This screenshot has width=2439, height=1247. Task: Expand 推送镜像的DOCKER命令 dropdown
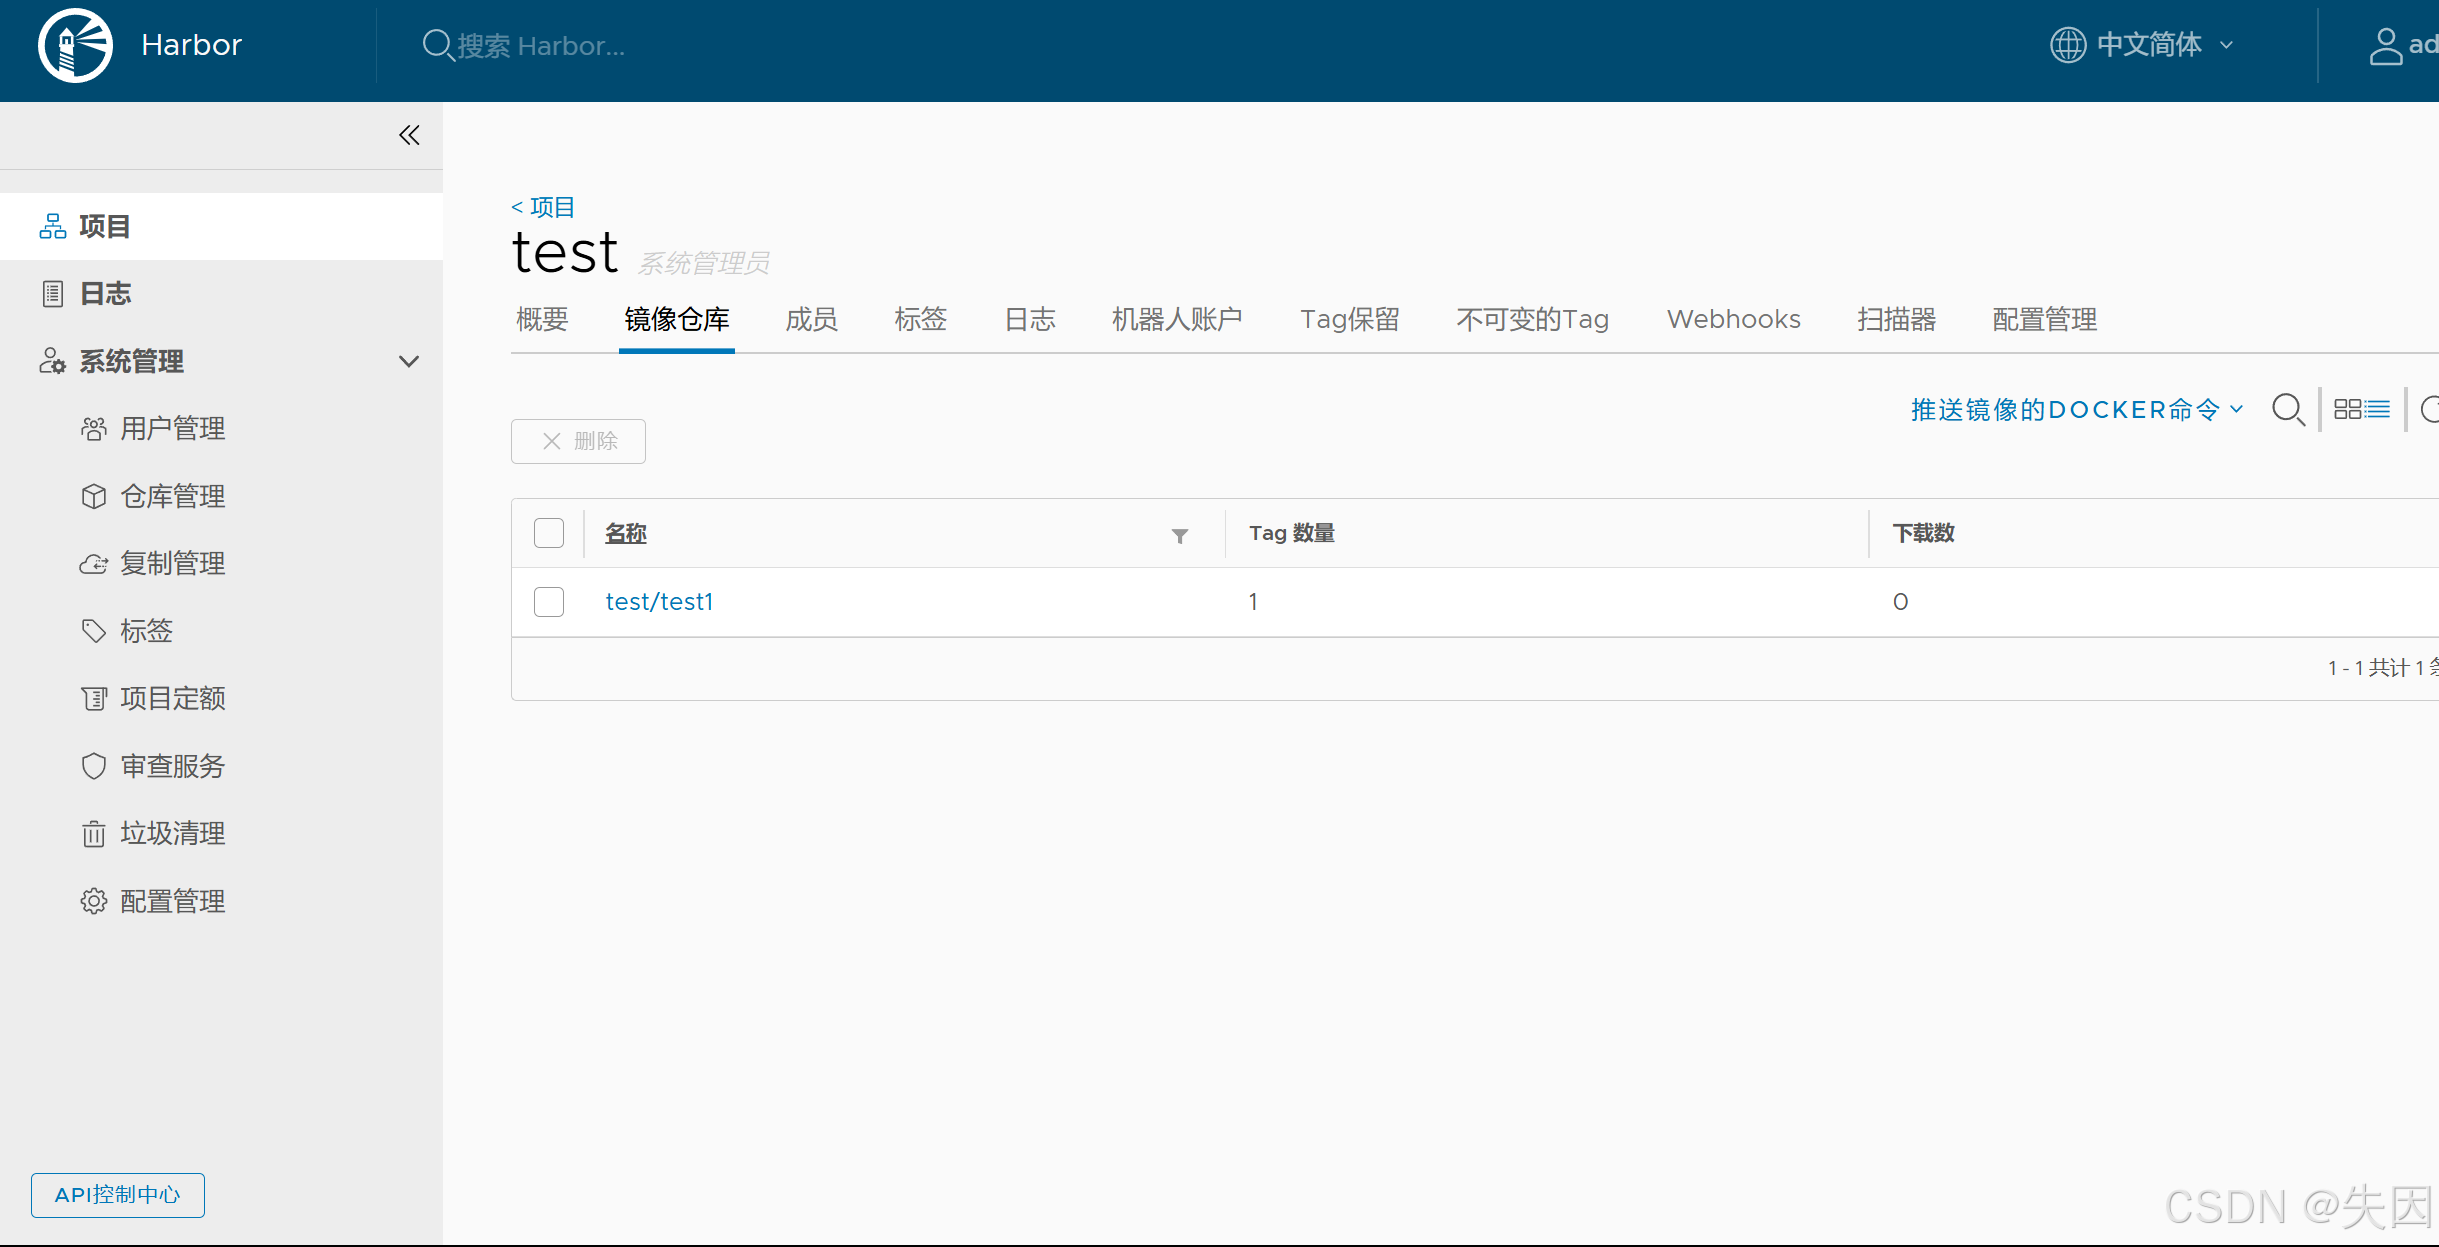click(2077, 410)
